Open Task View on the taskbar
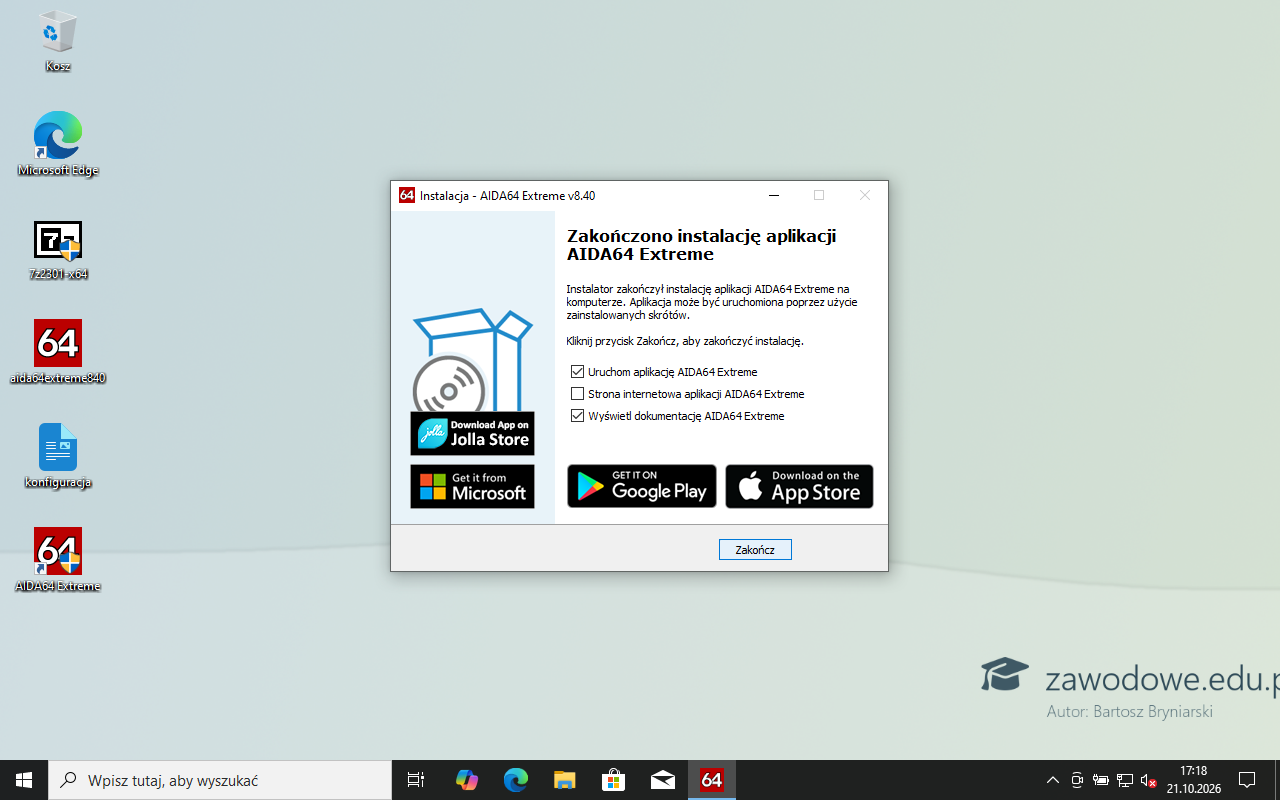Screen dimensions: 1280x800 pyautogui.click(x=416, y=780)
